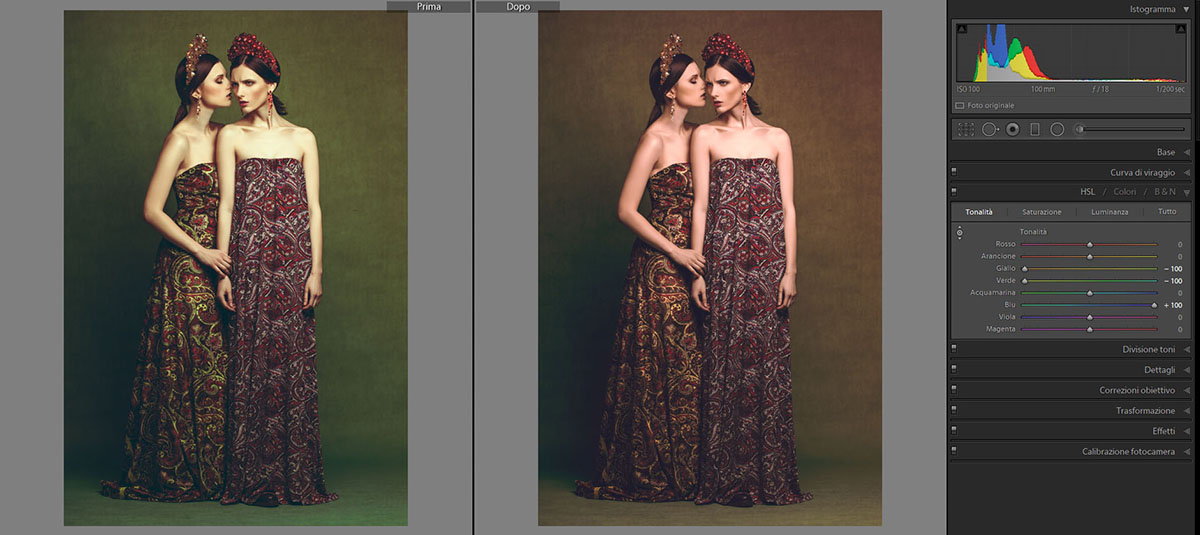Switch to B & N mode
The height and width of the screenshot is (535, 1200).
click(x=1165, y=192)
